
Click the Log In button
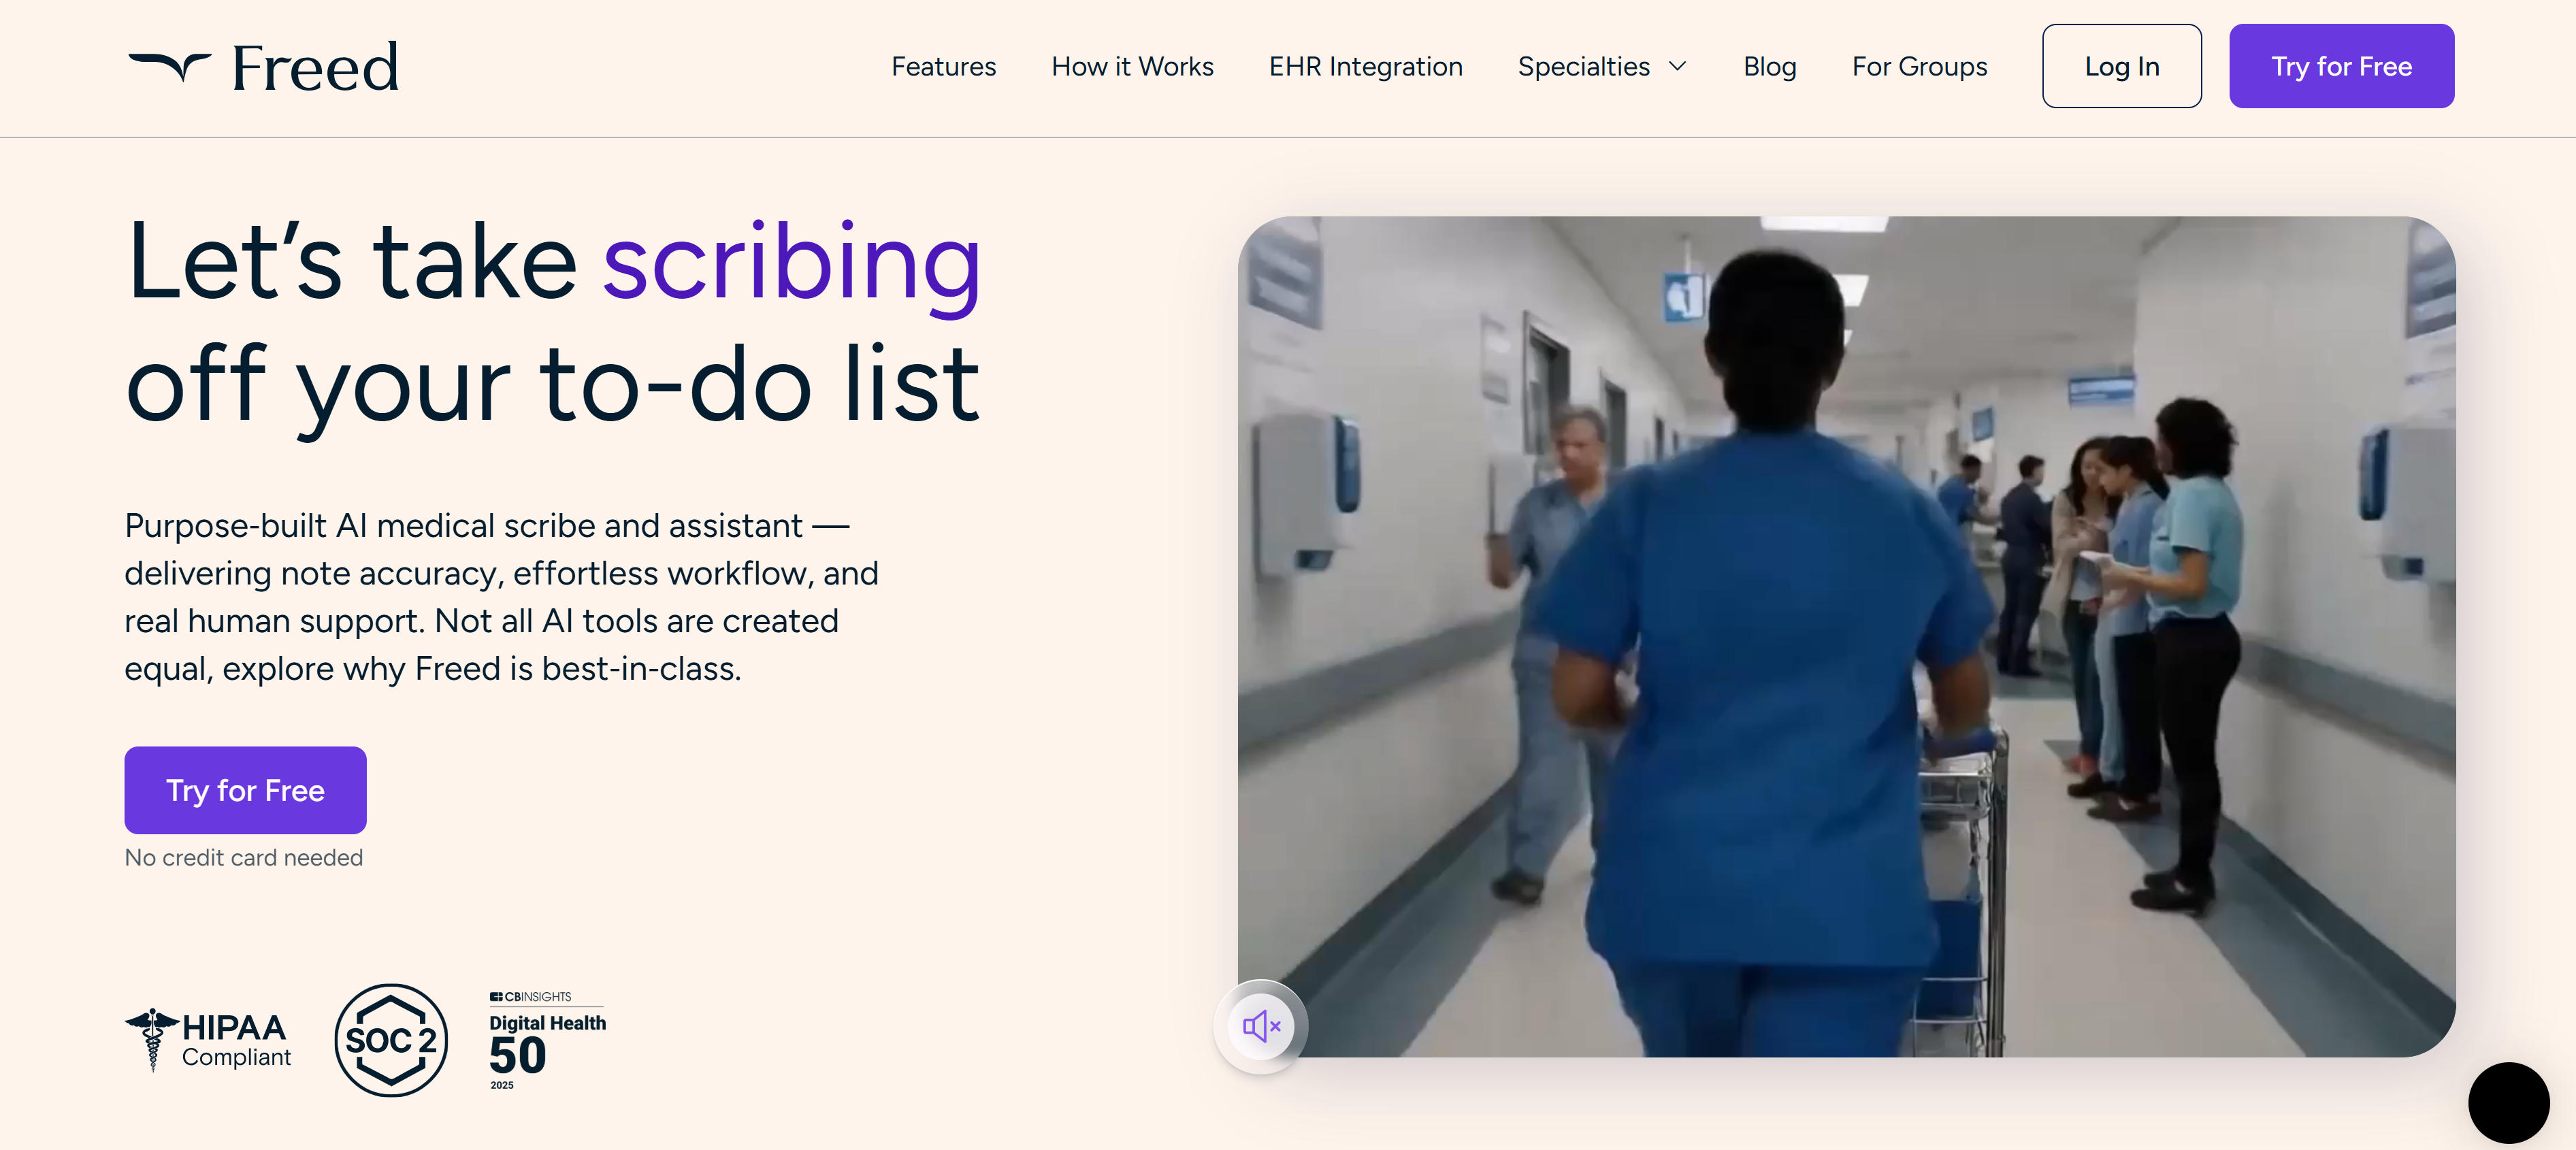pyautogui.click(x=2121, y=66)
